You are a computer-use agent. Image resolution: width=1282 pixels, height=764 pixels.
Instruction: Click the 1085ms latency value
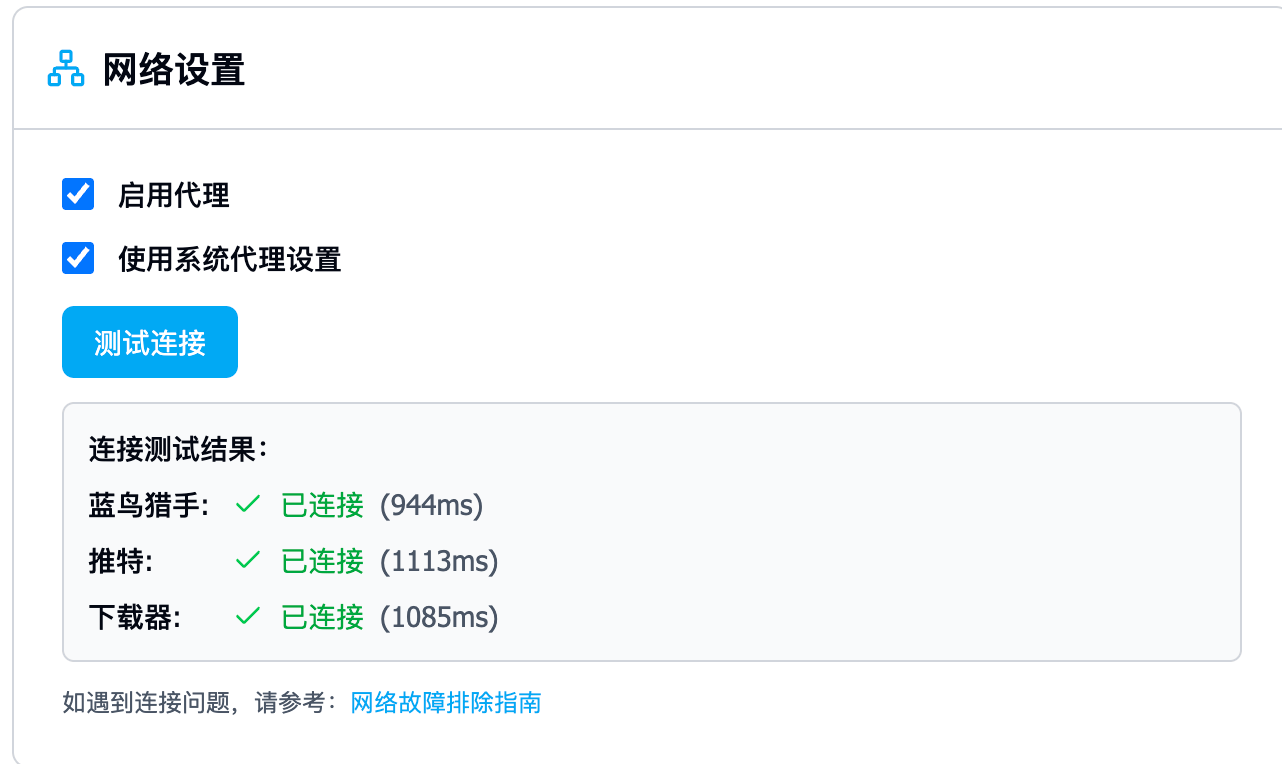pyautogui.click(x=439, y=618)
